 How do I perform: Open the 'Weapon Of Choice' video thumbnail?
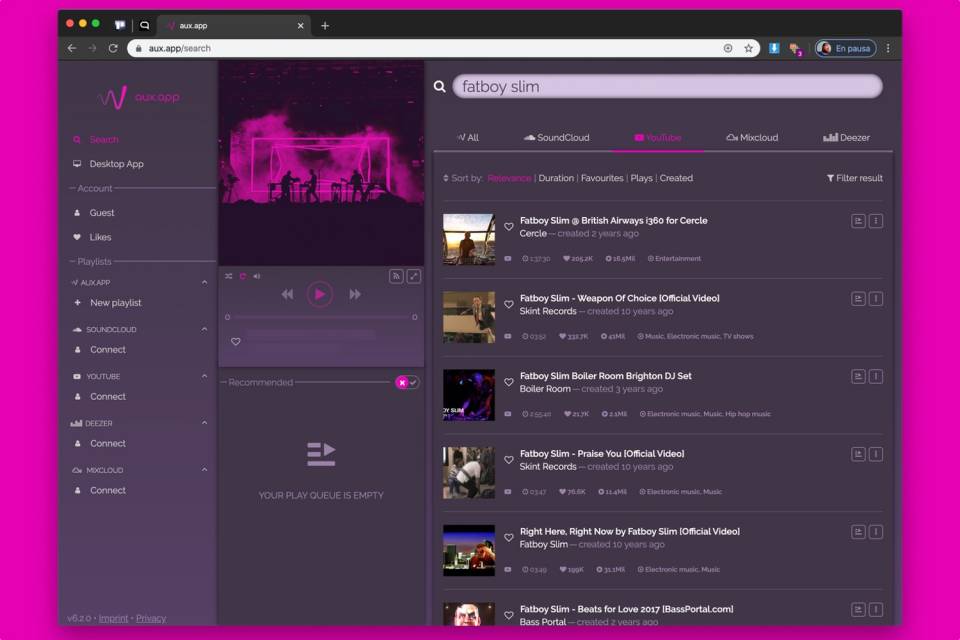469,317
